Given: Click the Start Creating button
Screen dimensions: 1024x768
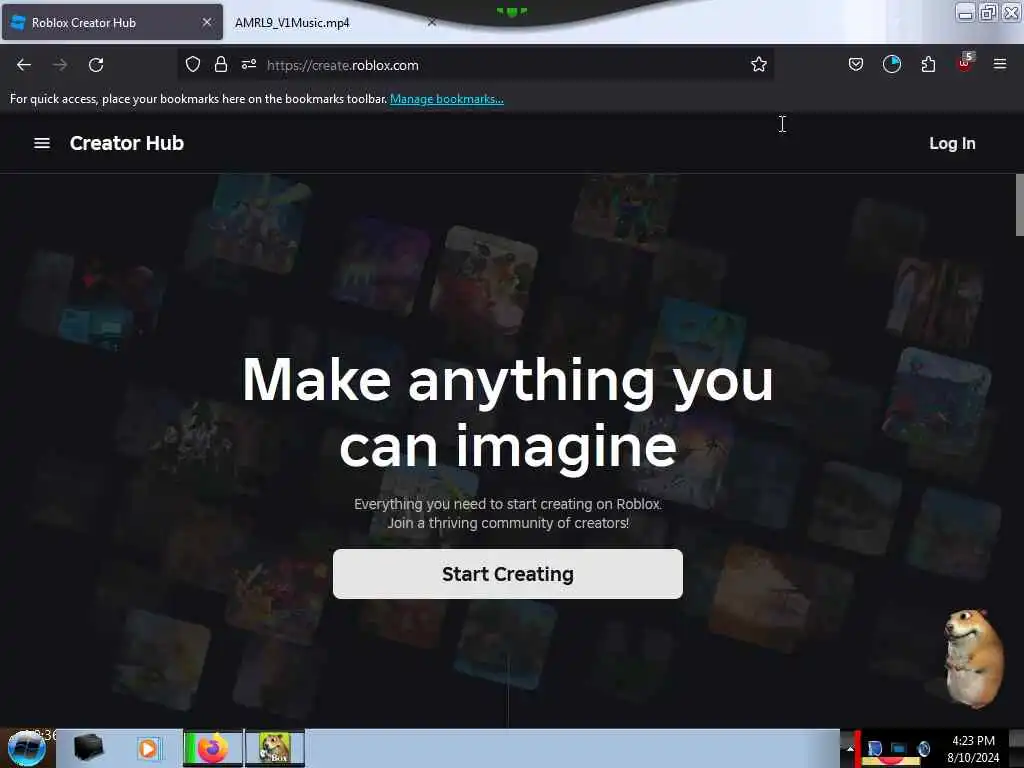Looking at the screenshot, I should click(x=507, y=574).
